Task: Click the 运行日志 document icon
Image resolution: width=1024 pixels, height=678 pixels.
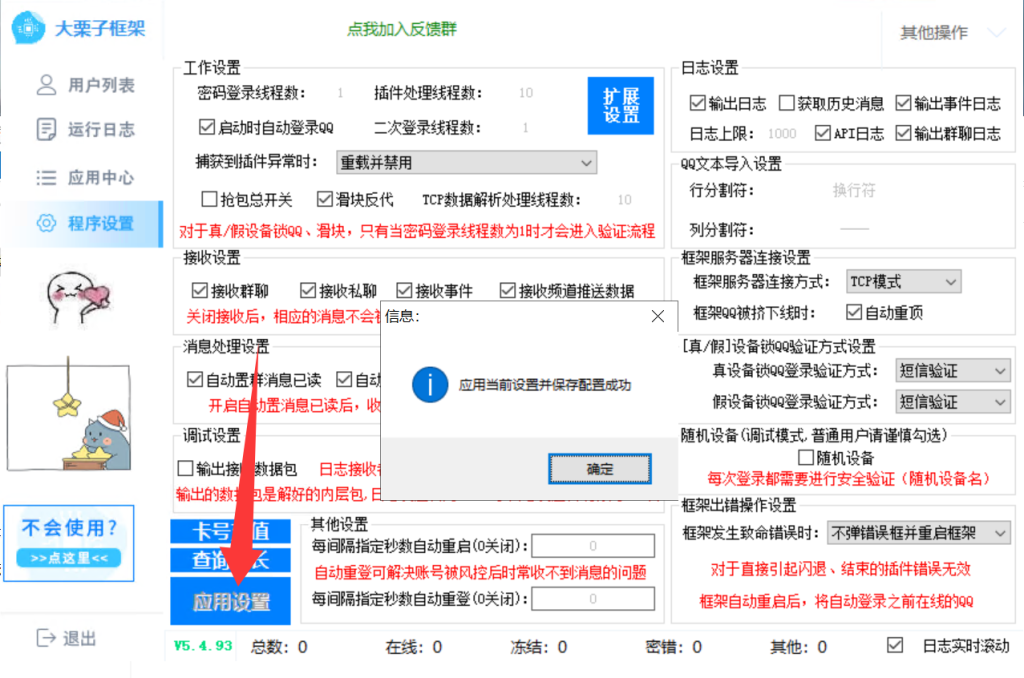Action: (x=45, y=129)
